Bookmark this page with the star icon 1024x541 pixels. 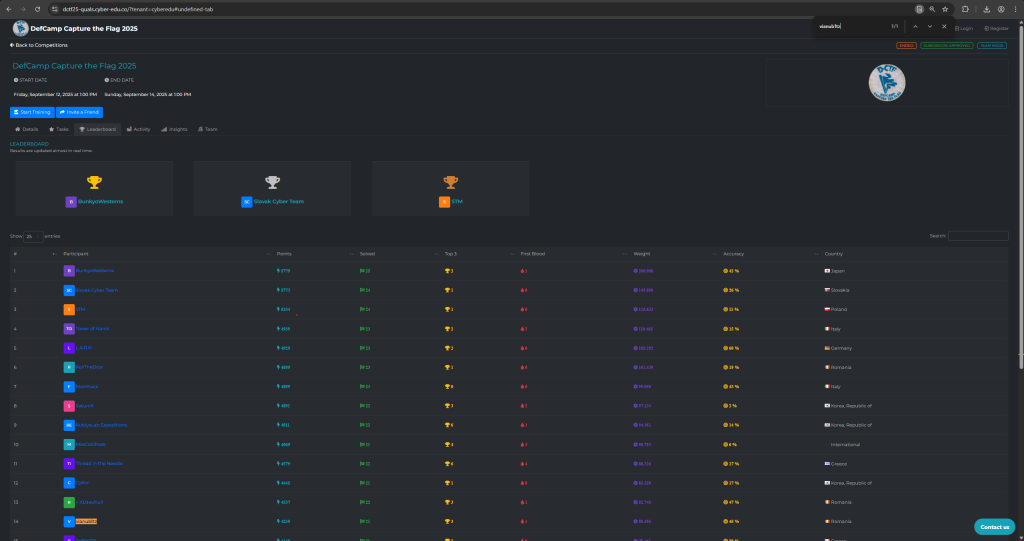point(945,9)
